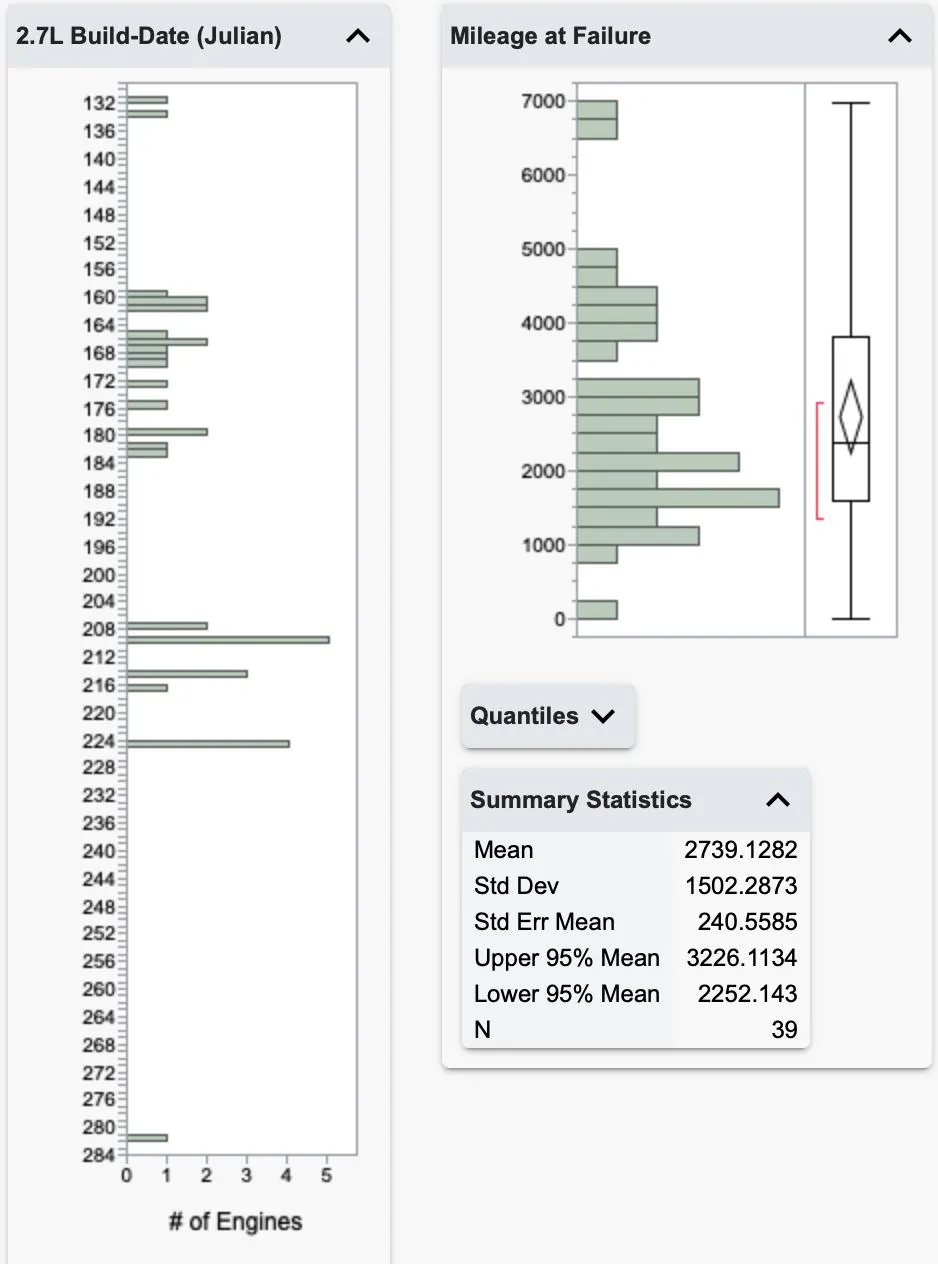Click the N value 39
This screenshot has width=938, height=1264.
pos(784,1030)
